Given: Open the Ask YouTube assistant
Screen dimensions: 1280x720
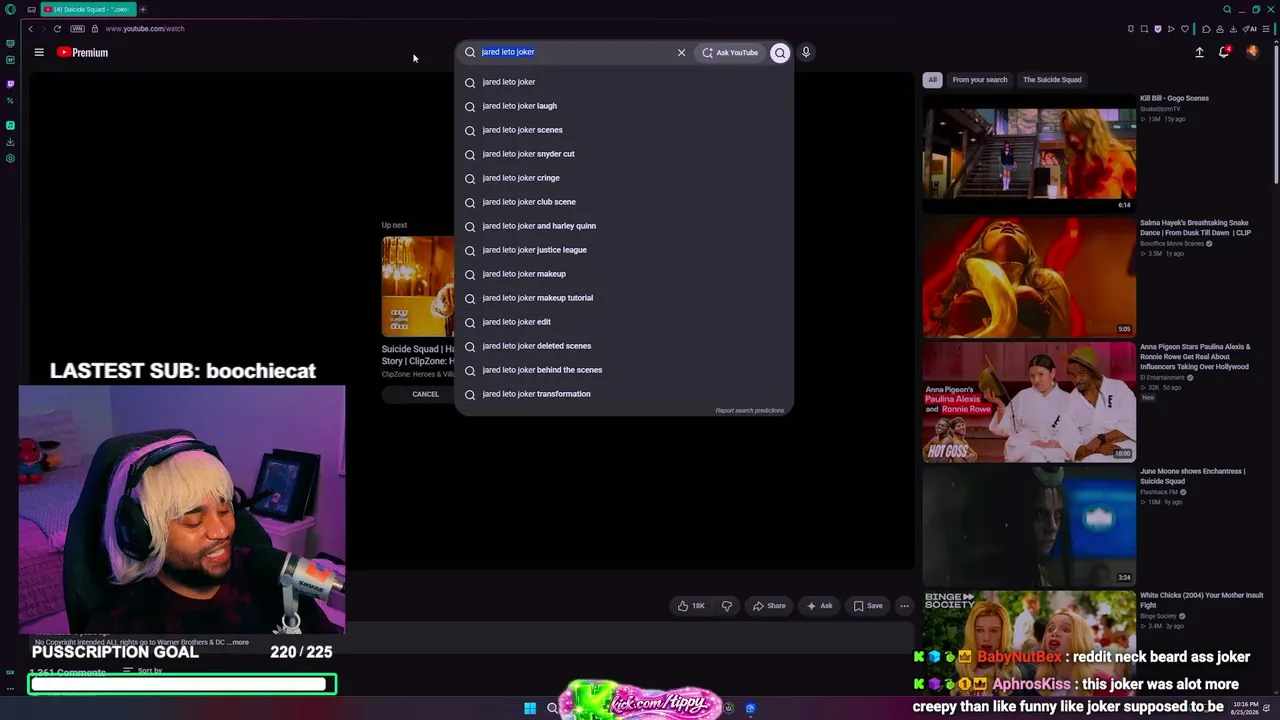Looking at the screenshot, I should [731, 52].
